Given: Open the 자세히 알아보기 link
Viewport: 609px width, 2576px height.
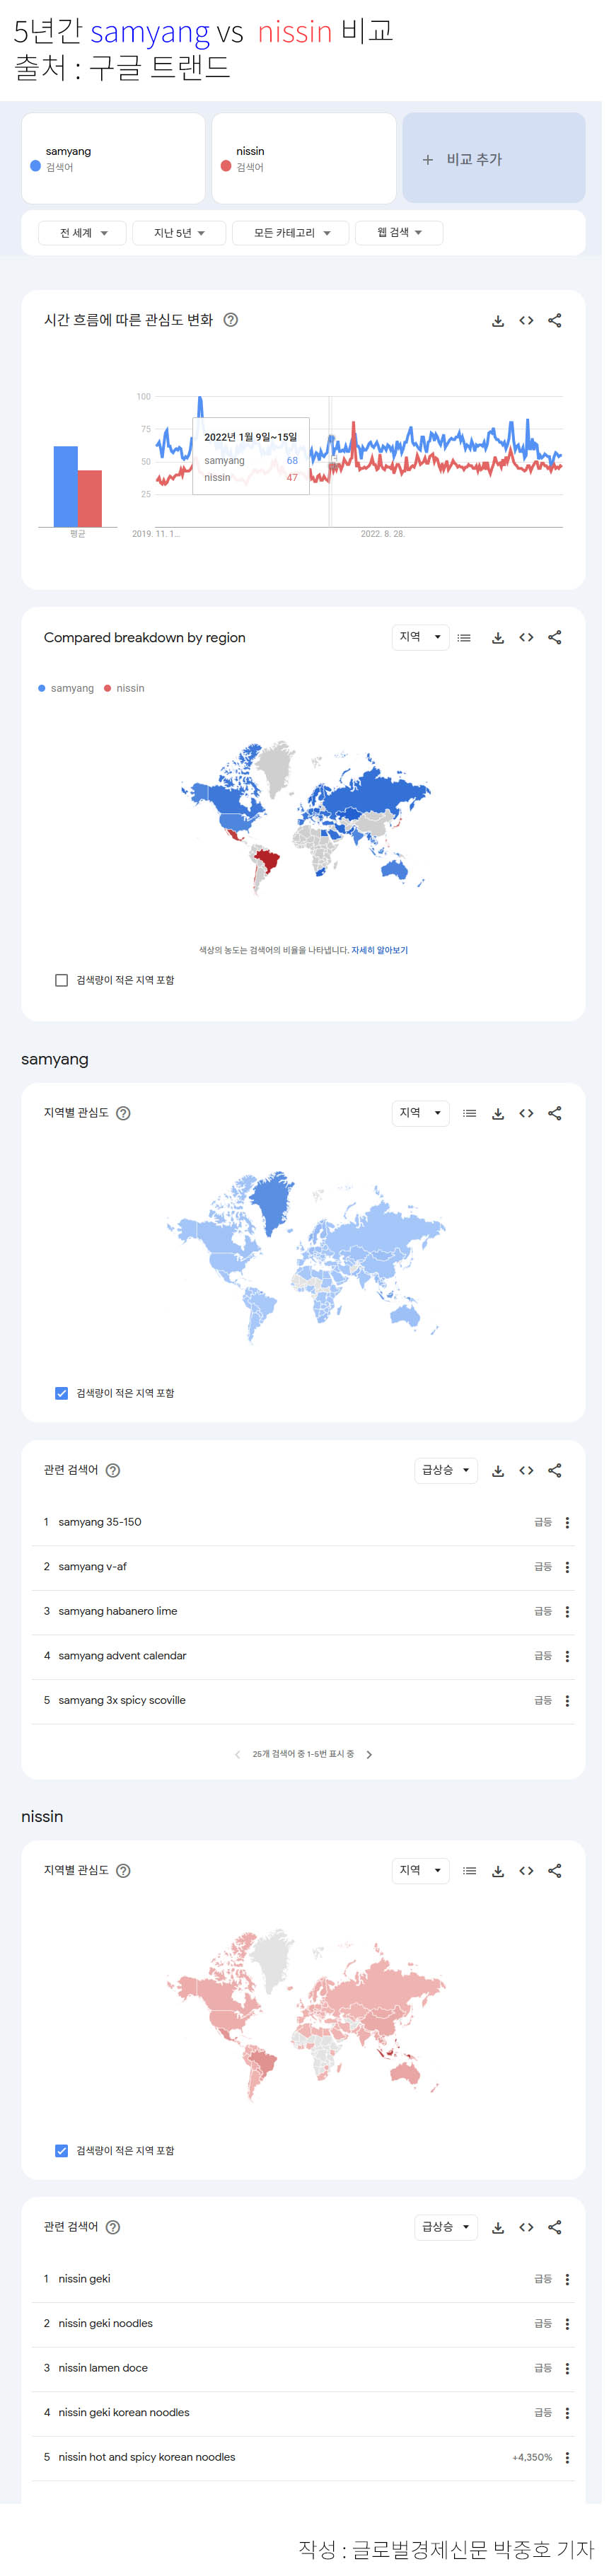Looking at the screenshot, I should click(x=383, y=961).
